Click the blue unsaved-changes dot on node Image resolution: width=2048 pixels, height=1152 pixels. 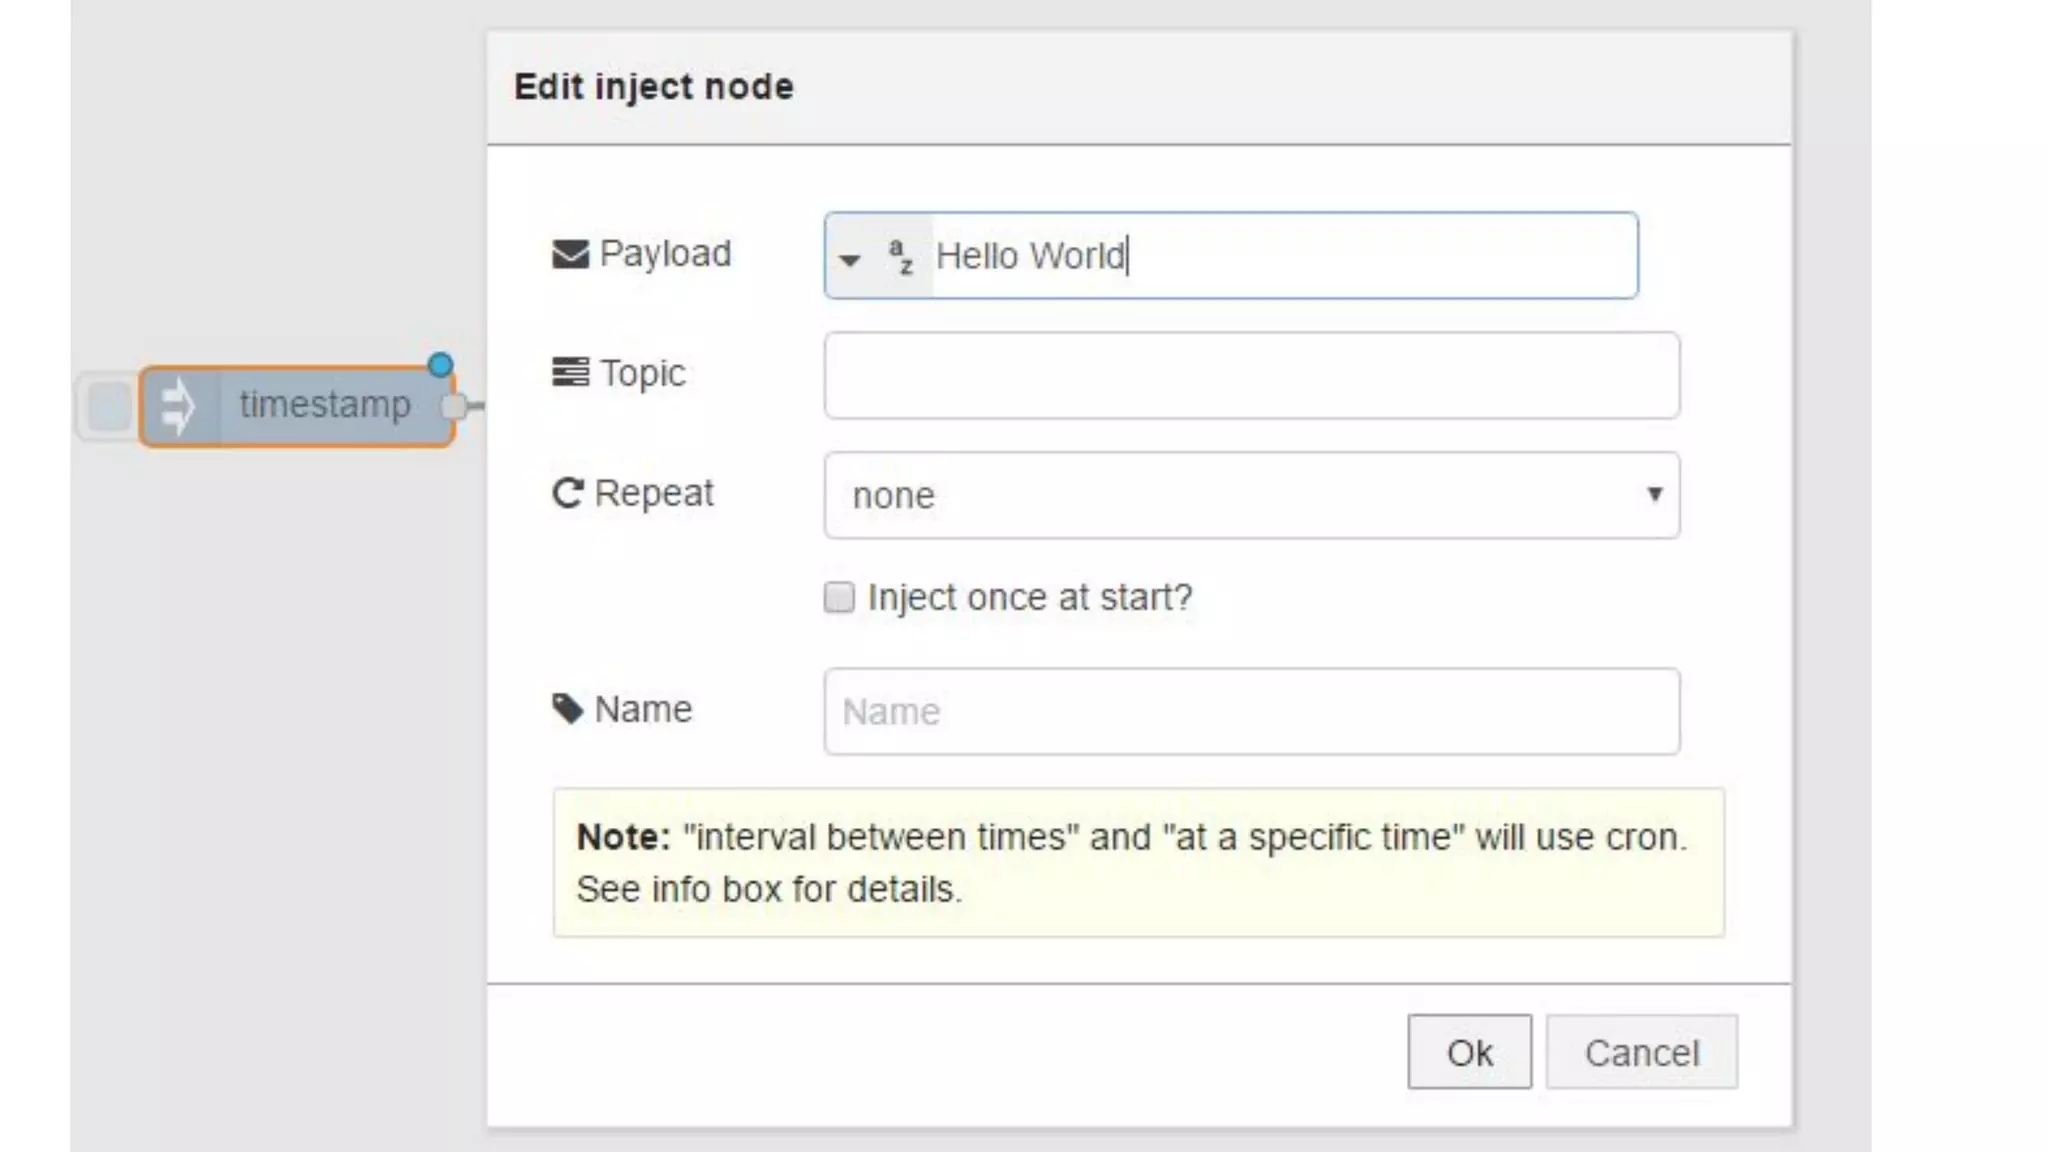point(440,365)
